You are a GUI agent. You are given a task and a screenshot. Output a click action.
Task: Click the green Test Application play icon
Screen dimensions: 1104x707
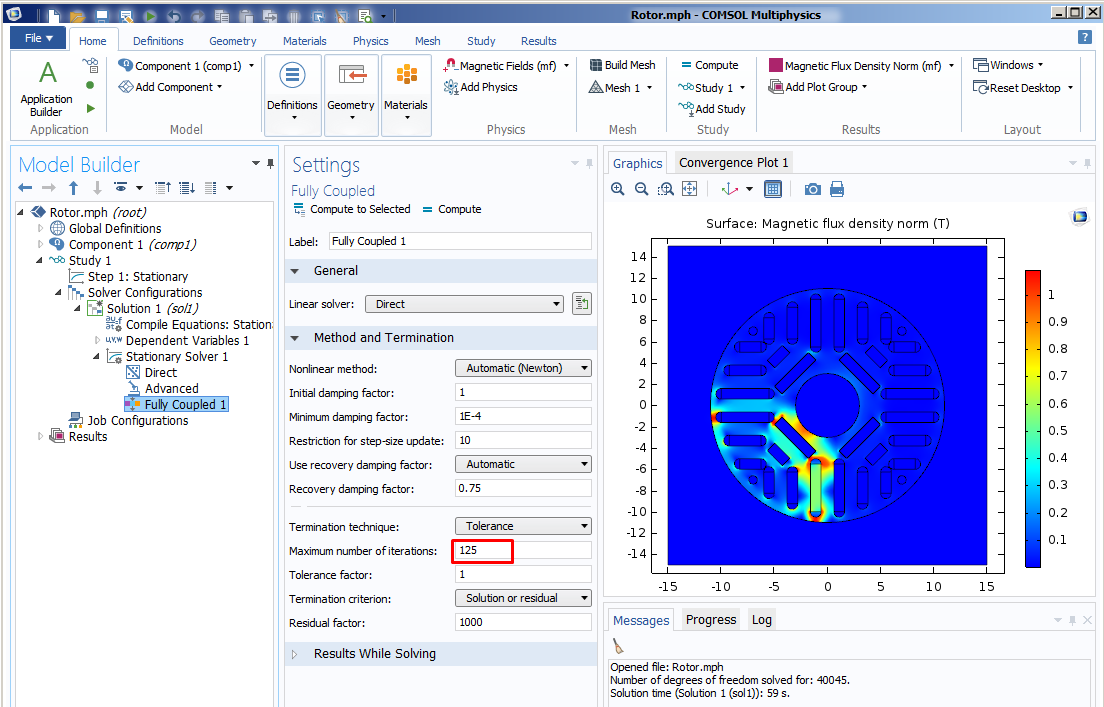(90, 108)
